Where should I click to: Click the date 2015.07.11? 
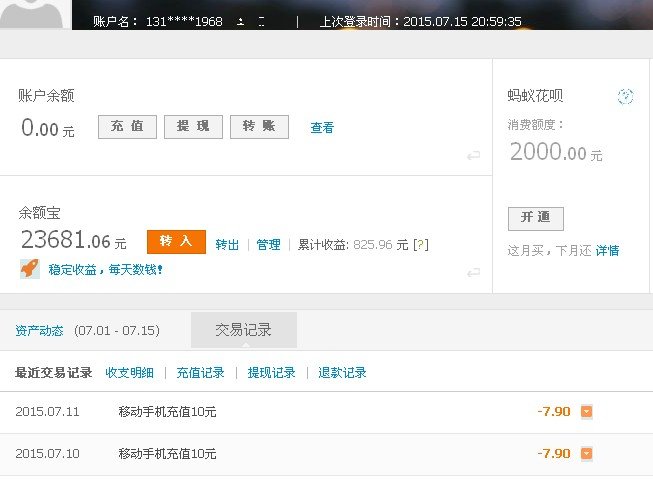click(47, 412)
